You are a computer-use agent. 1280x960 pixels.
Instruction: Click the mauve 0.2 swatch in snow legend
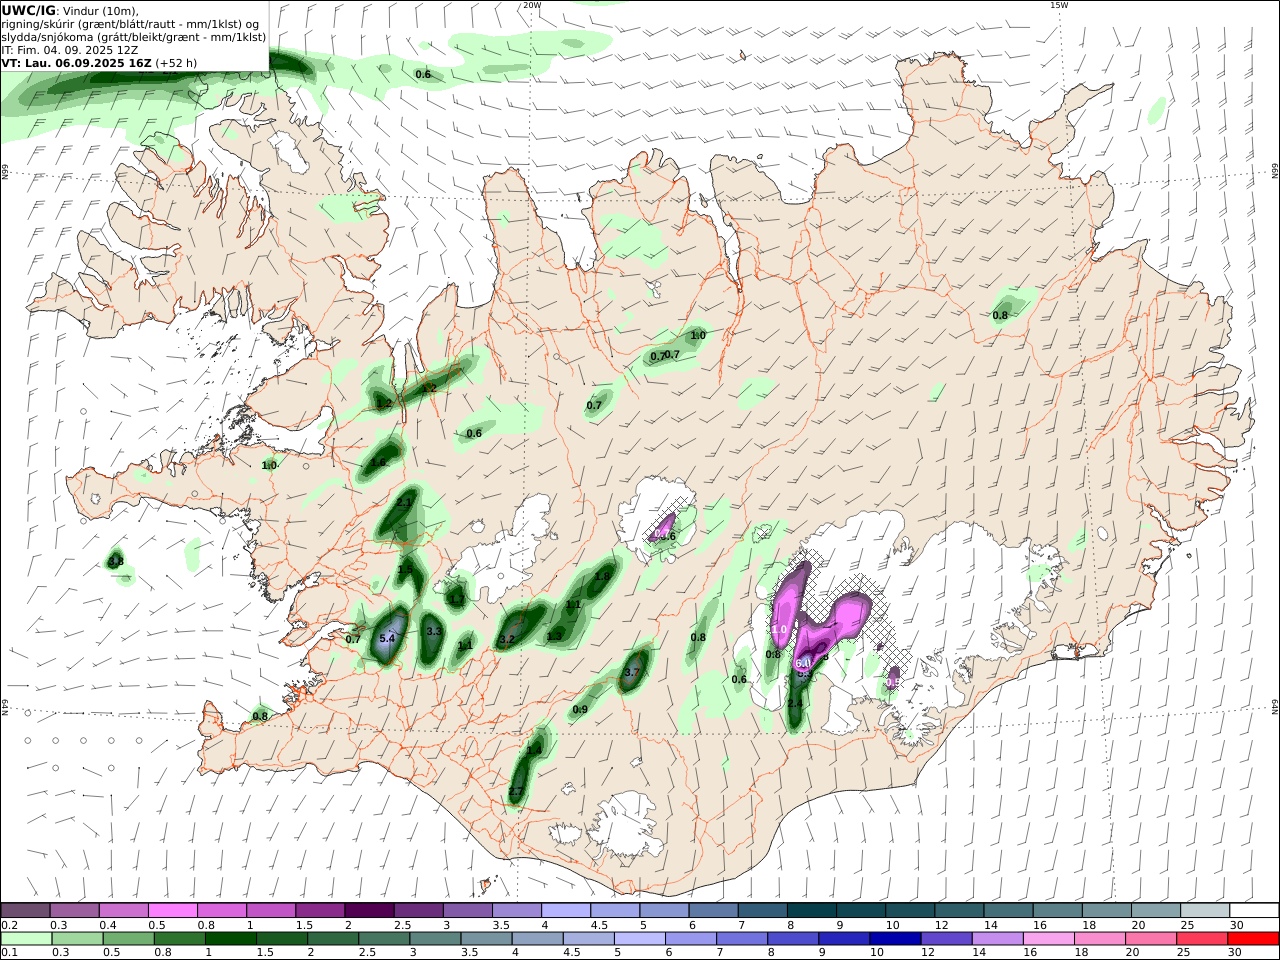pos(25,910)
